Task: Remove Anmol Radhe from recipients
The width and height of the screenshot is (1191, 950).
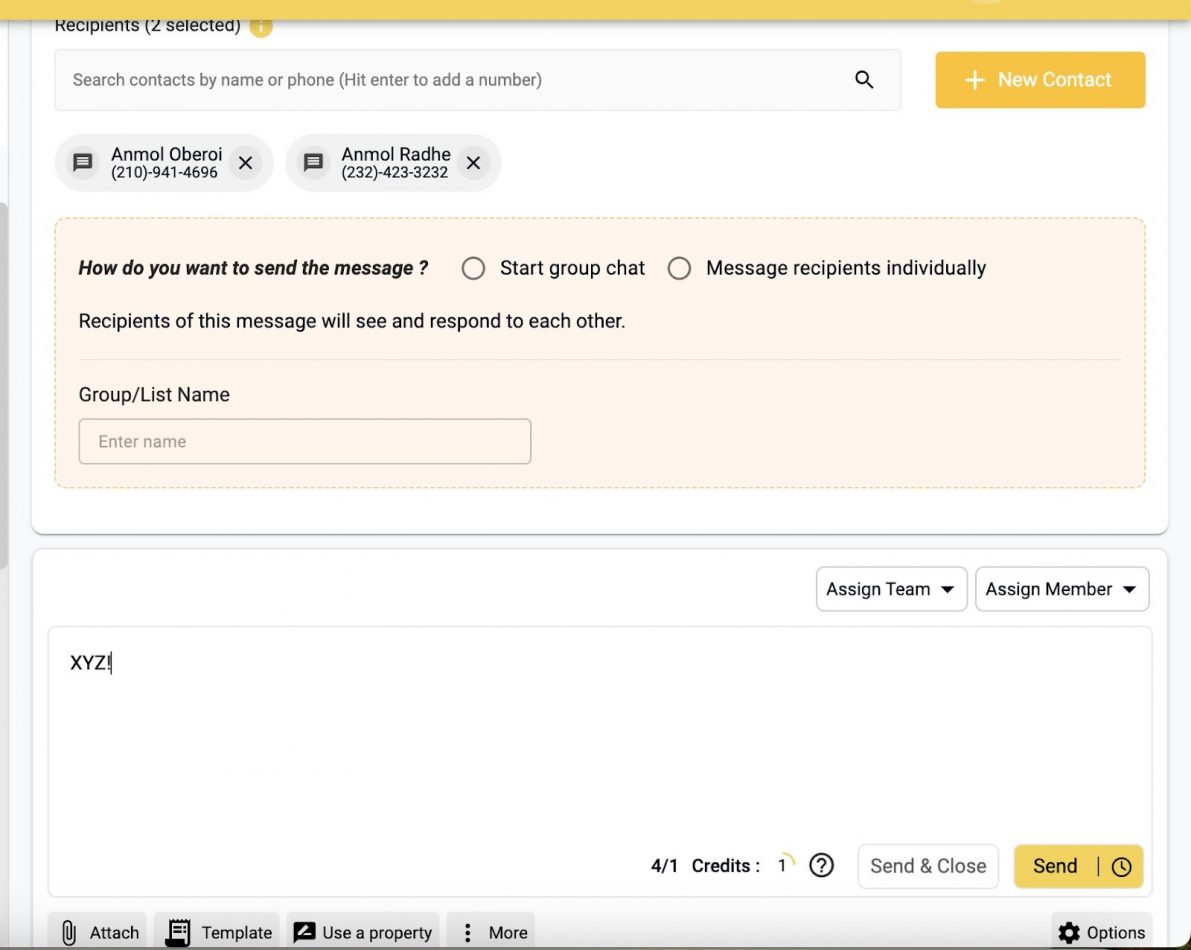Action: coord(473,163)
